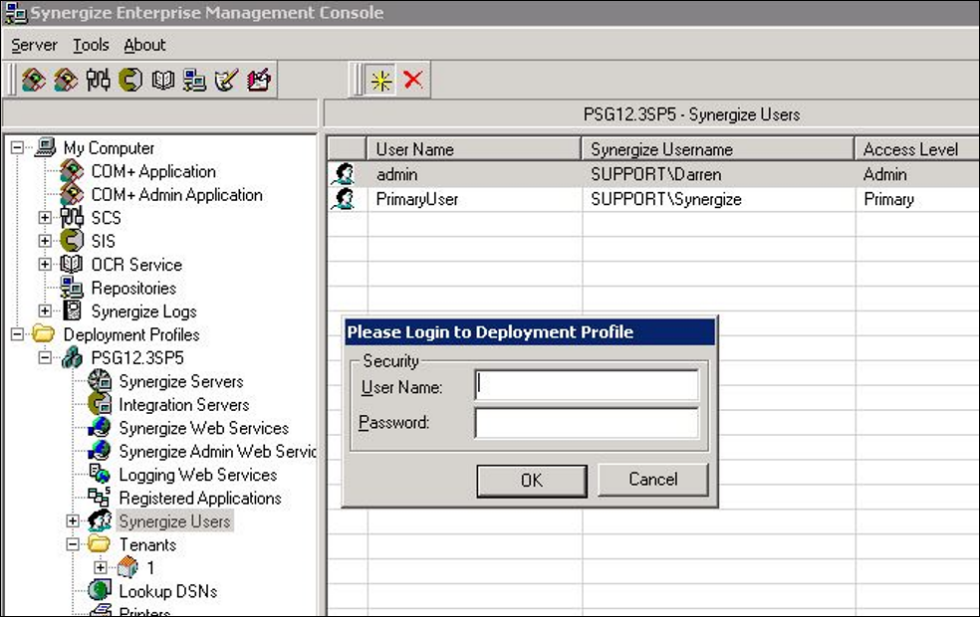Click the Synergize Logs icon in the tree
Screen dimensions: 980x617
point(72,311)
